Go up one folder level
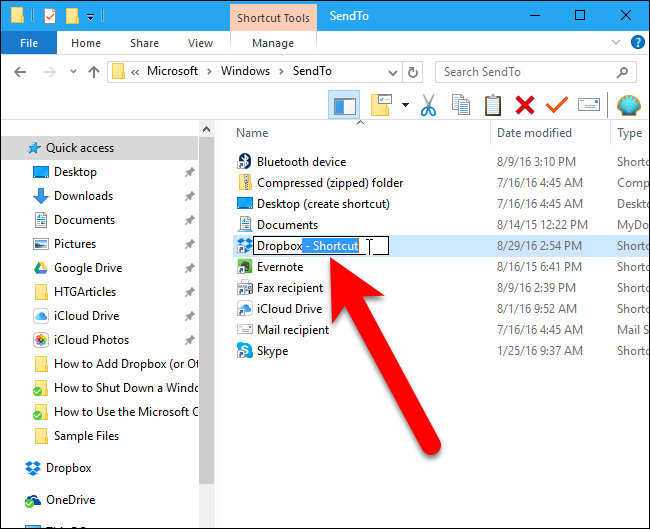Image resolution: width=650 pixels, height=529 pixels. [94, 72]
